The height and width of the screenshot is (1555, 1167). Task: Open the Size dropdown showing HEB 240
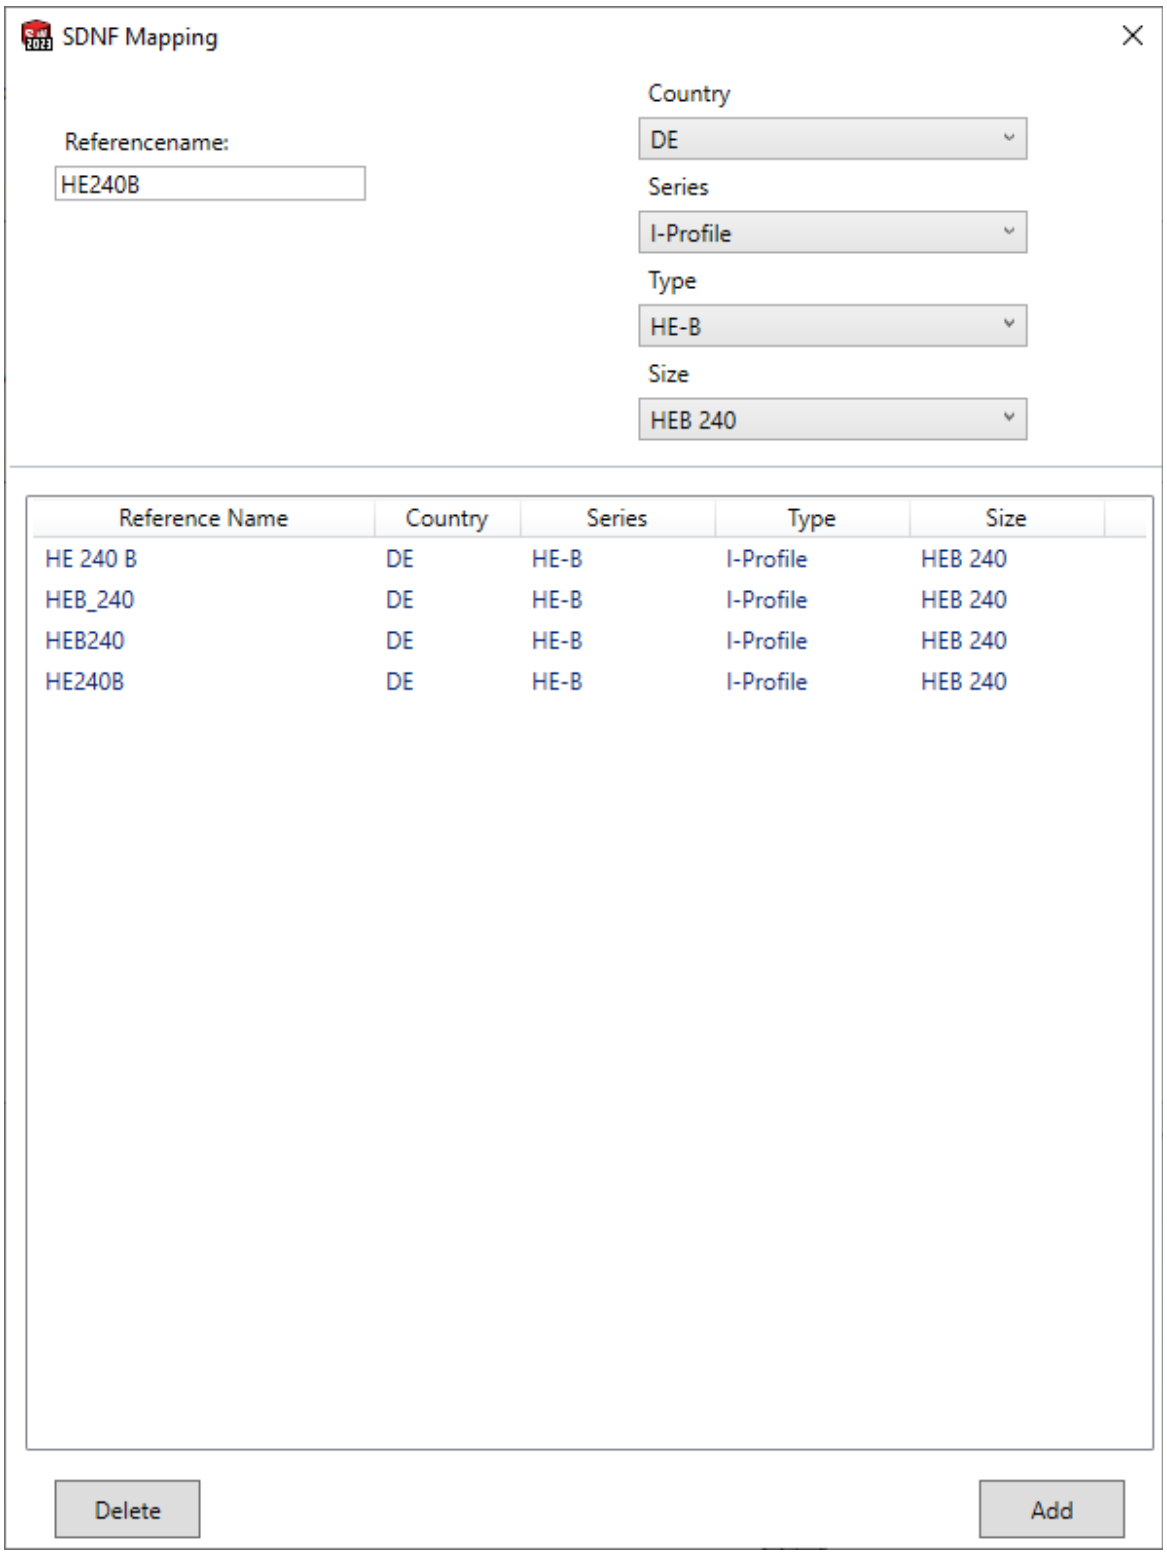[x=835, y=419]
